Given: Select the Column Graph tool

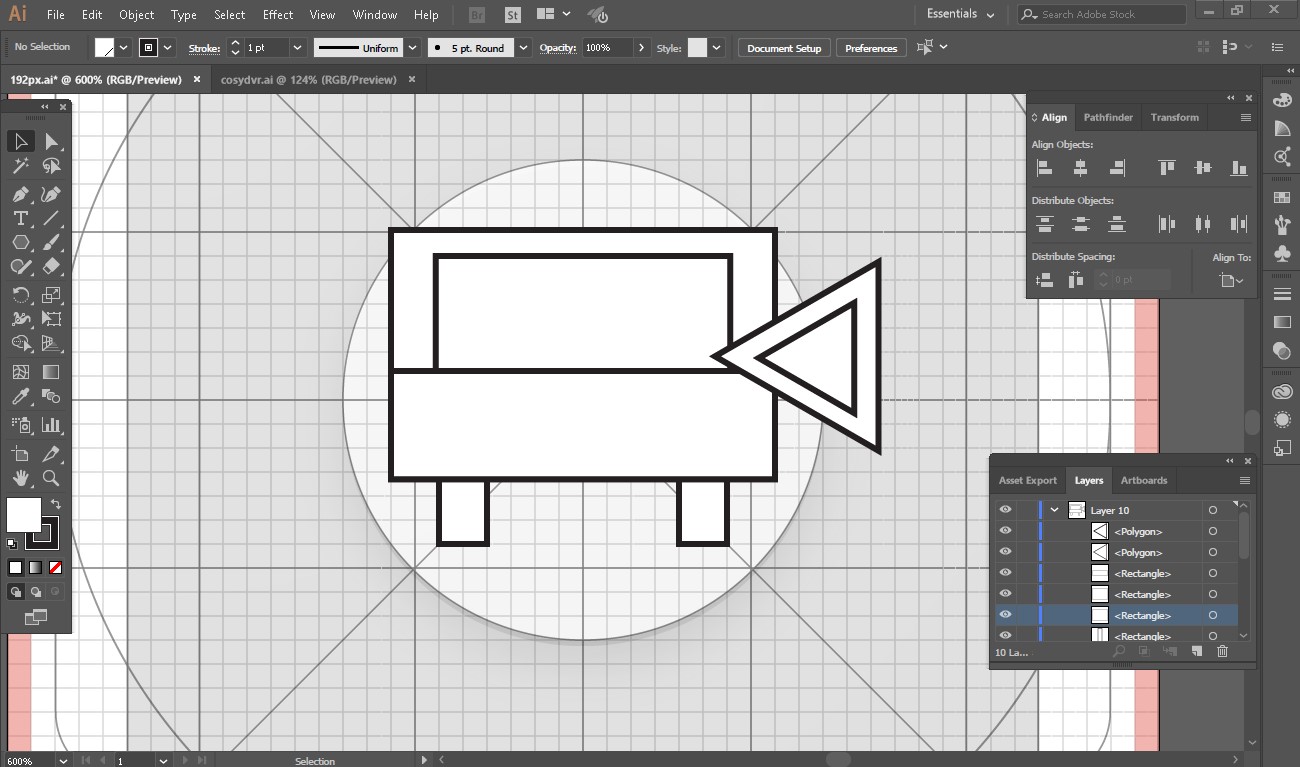Looking at the screenshot, I should (52, 425).
